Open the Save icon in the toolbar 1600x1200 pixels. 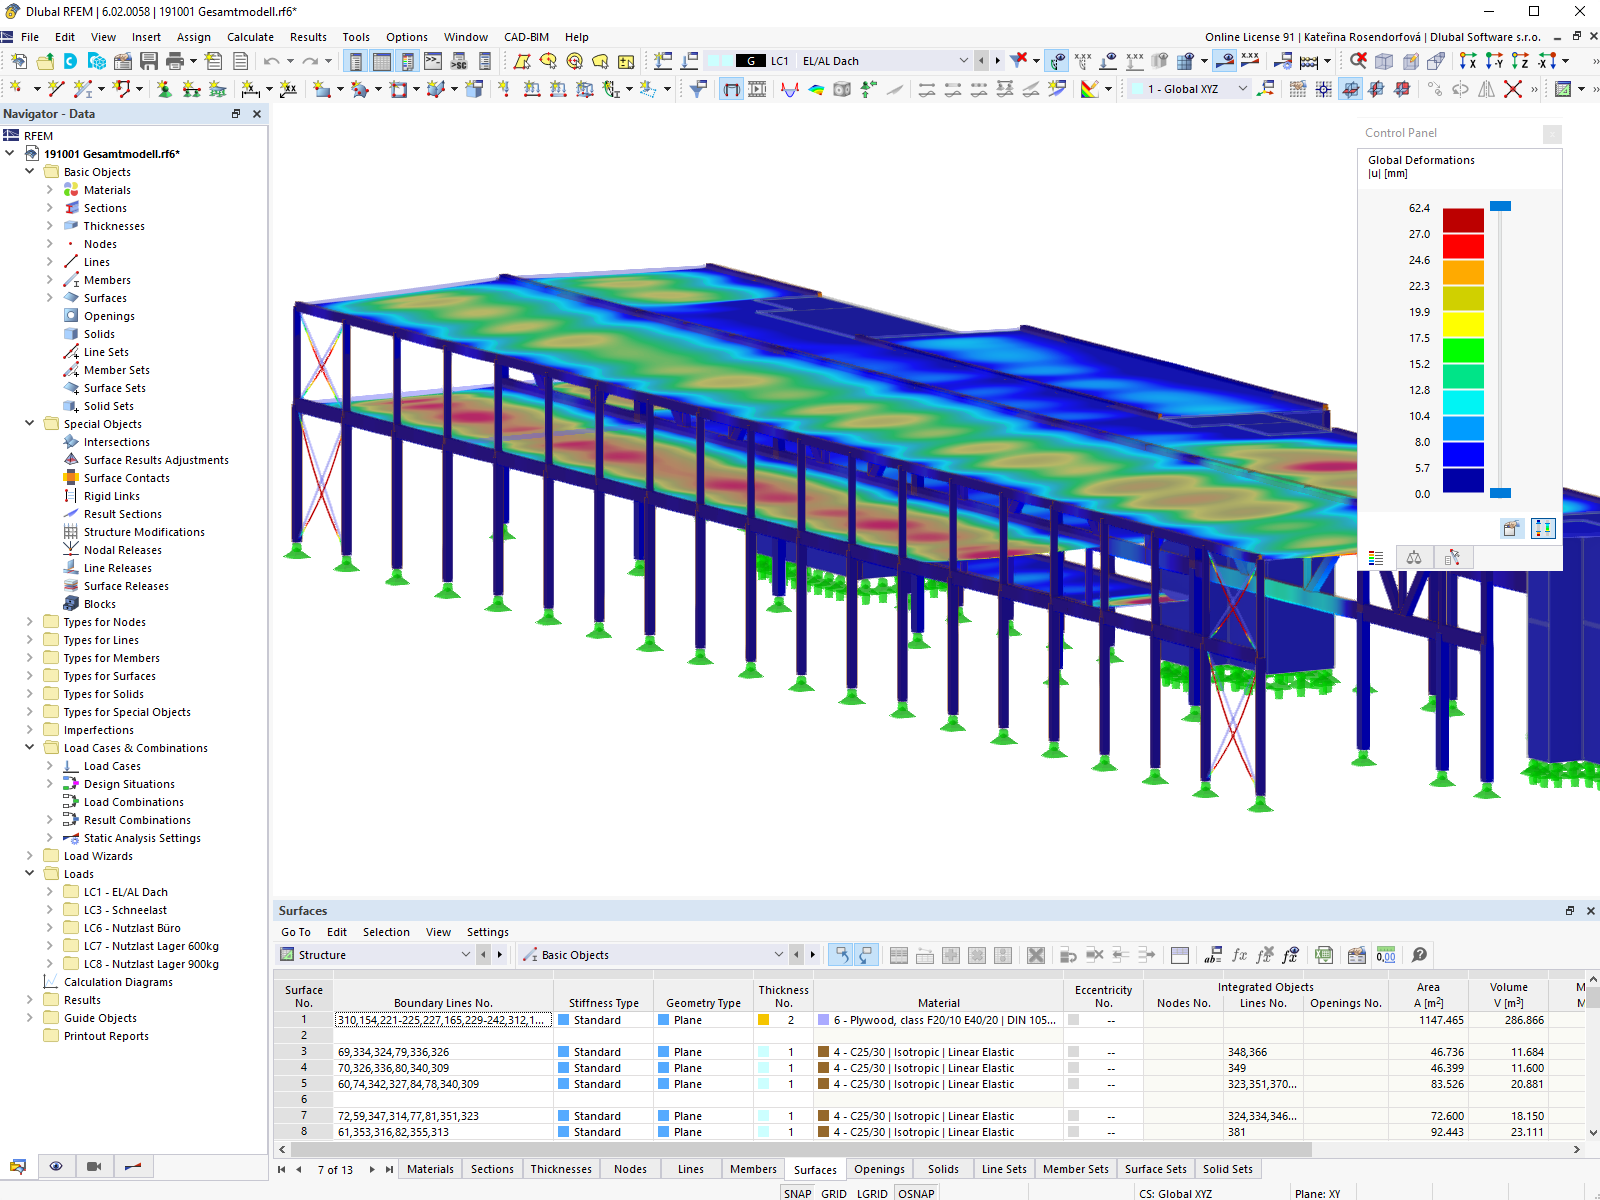148,61
